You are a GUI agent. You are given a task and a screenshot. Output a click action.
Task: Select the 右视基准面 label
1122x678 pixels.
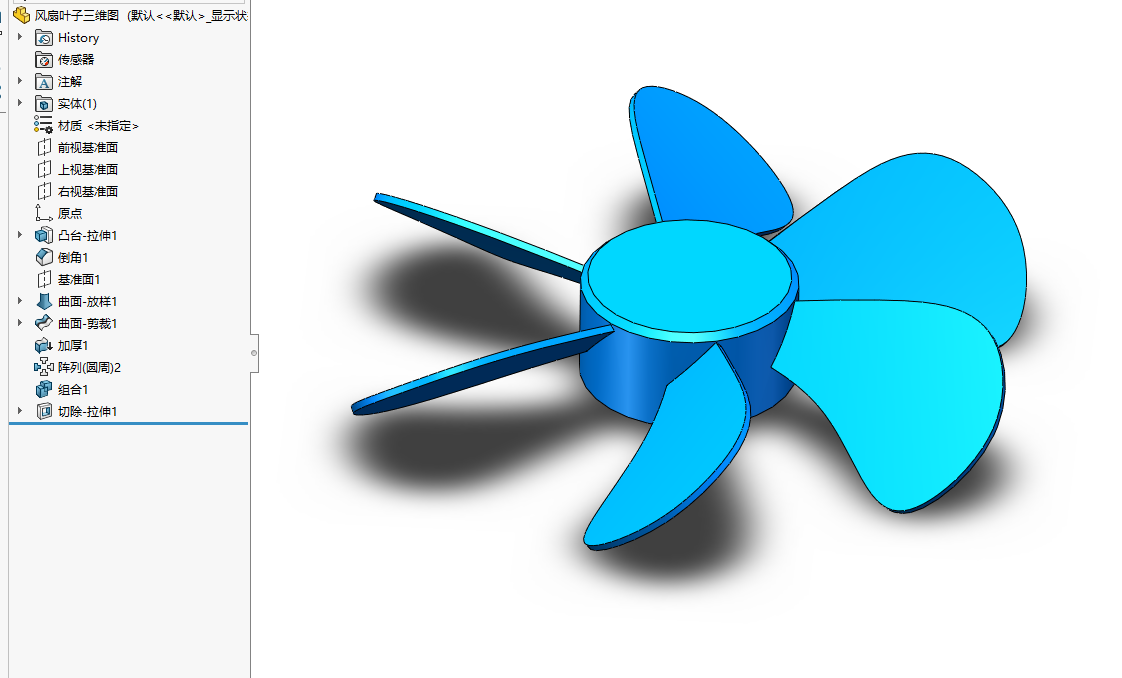(88, 192)
